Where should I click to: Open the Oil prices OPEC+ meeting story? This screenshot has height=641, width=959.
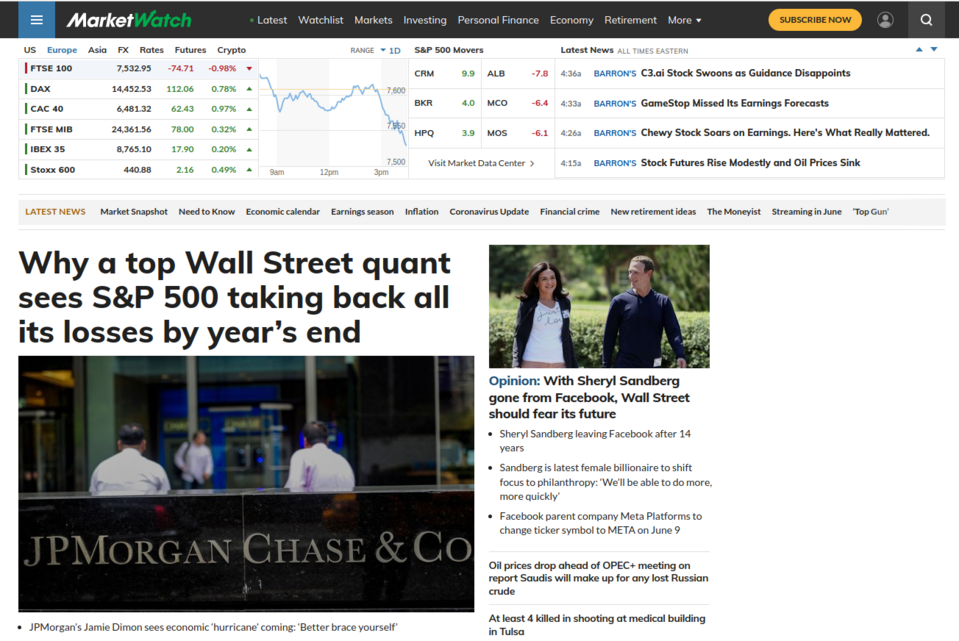point(598,578)
